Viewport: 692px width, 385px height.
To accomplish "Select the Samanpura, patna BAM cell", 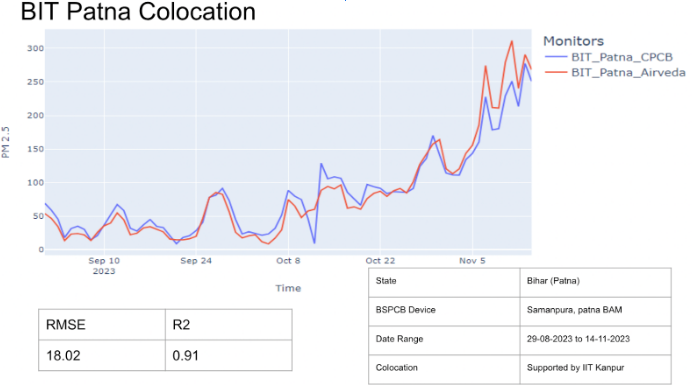I will point(595,311).
